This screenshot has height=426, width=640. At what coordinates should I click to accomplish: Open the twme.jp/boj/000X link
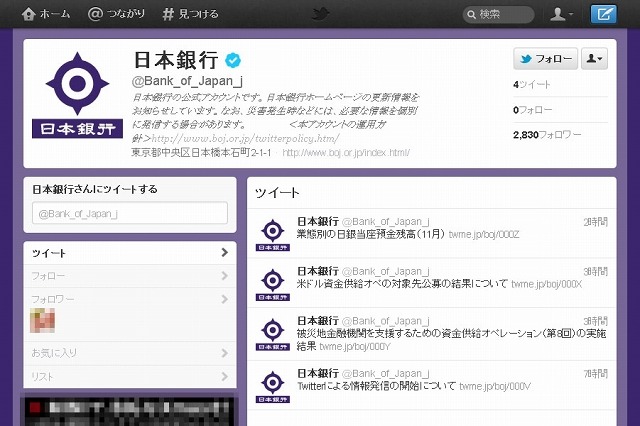point(547,284)
